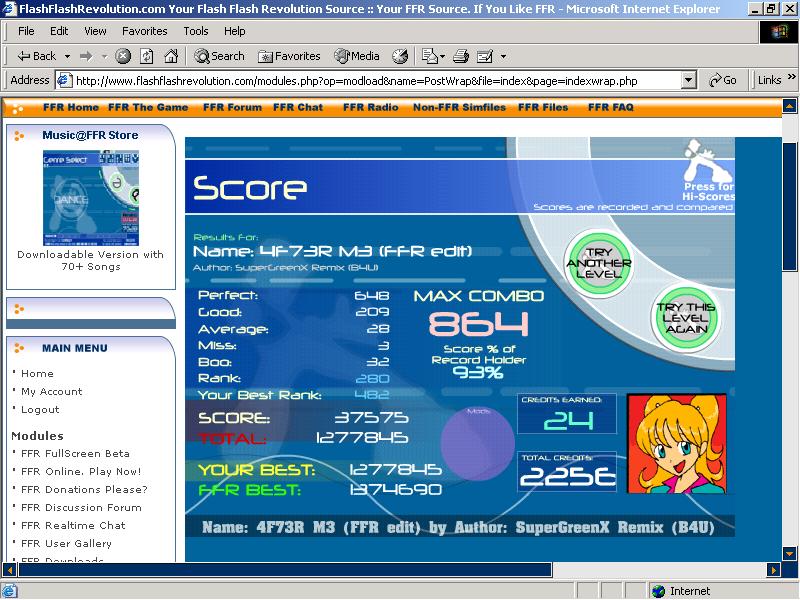Expand the Back button history dropdown
800x600 pixels.
click(x=67, y=56)
